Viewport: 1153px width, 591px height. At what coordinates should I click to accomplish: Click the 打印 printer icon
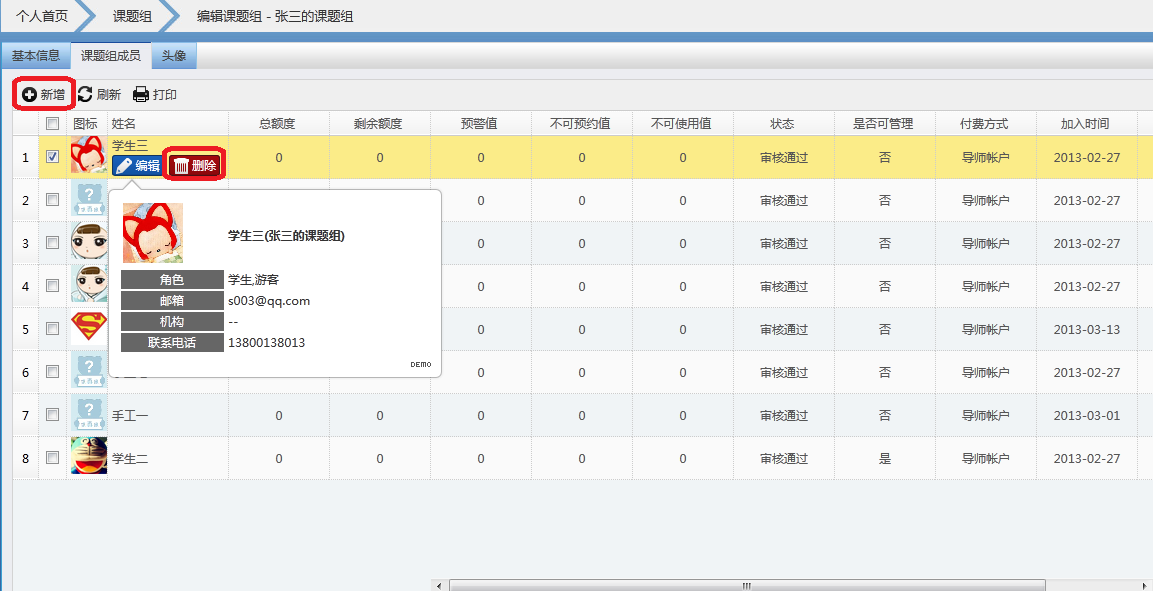coord(141,94)
